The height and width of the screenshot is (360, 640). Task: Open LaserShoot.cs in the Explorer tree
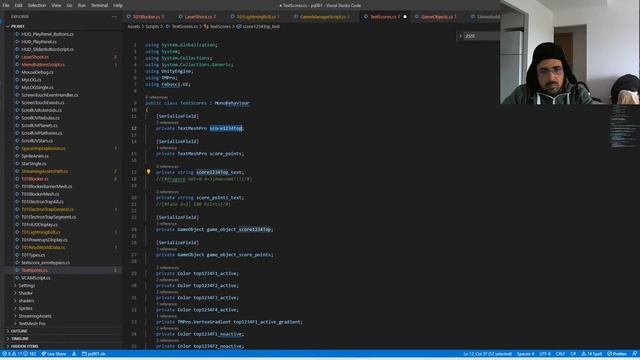35,57
